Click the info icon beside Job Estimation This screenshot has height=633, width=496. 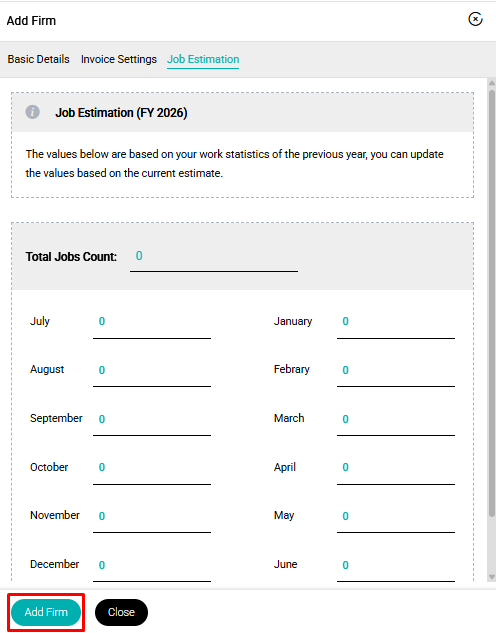[x=33, y=112]
